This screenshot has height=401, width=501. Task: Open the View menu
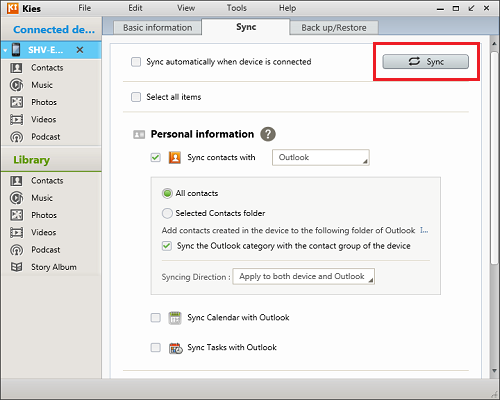click(x=186, y=8)
